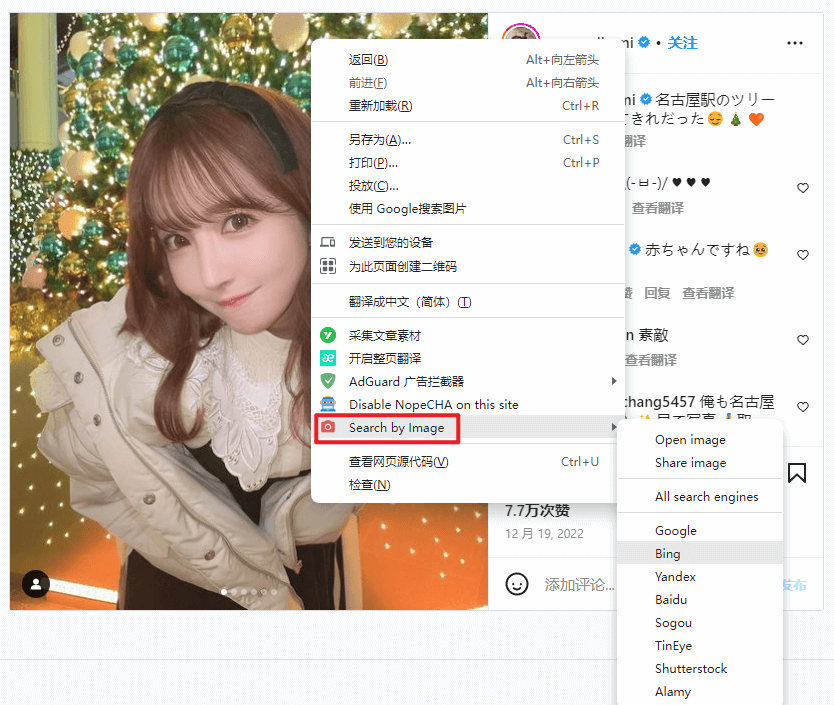This screenshot has height=705, width=834.
Task: Click the 关注 follow link
Action: pyautogui.click(x=683, y=43)
